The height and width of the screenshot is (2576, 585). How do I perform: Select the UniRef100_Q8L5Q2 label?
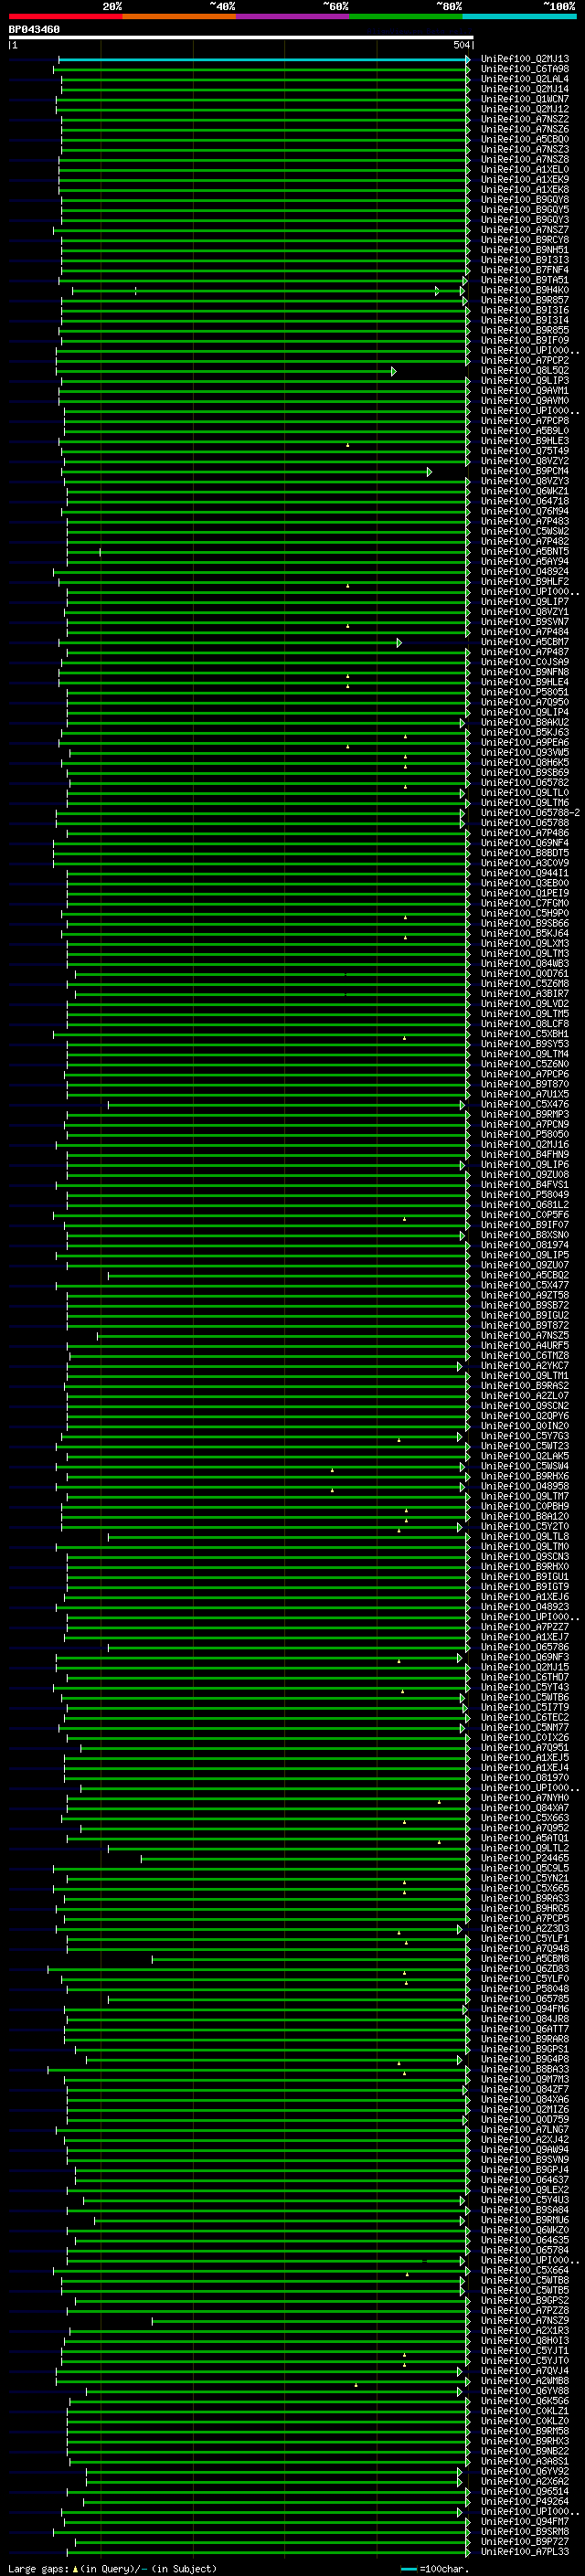[x=525, y=371]
